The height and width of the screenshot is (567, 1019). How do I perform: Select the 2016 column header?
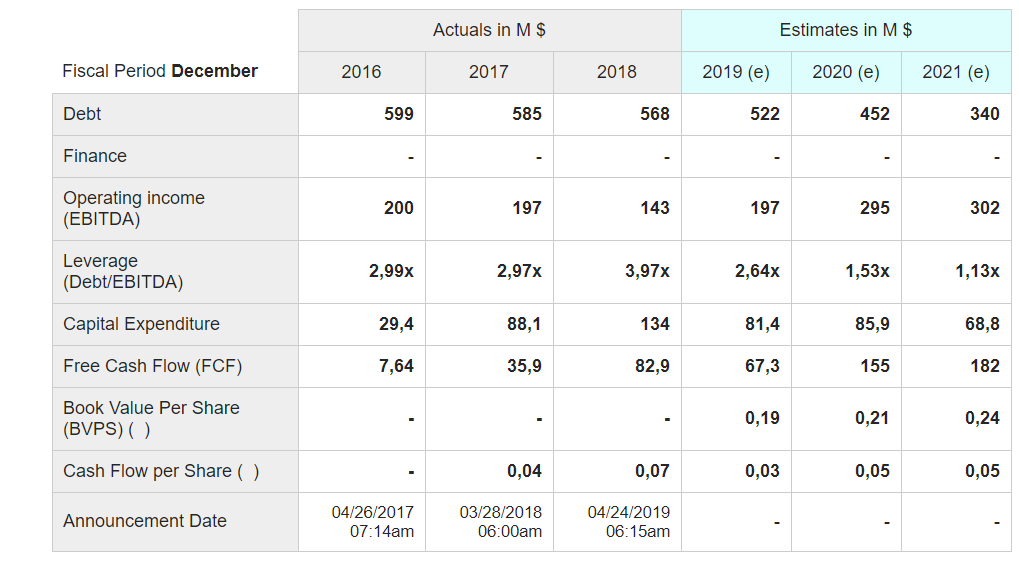(x=361, y=72)
